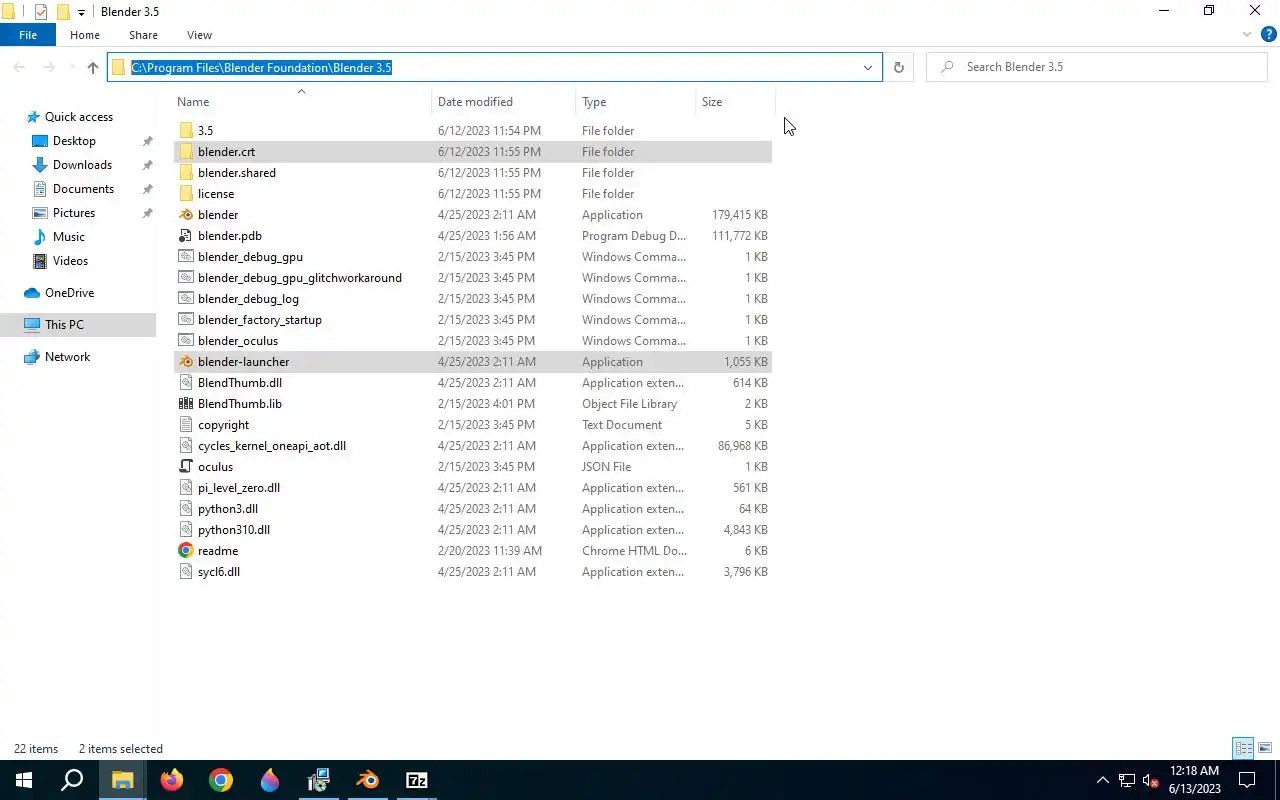Refresh the current folder view
Viewport: 1280px width, 800px height.
(898, 67)
